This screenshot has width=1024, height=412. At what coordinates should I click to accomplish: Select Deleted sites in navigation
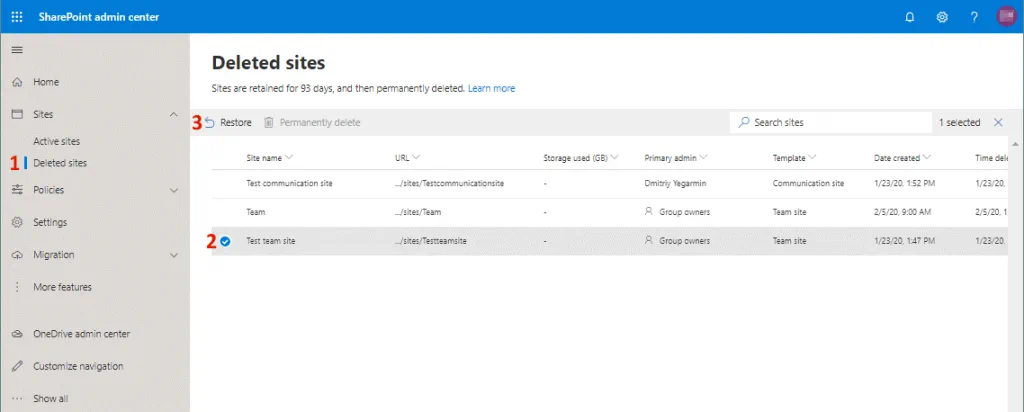pyautogui.click(x=60, y=163)
